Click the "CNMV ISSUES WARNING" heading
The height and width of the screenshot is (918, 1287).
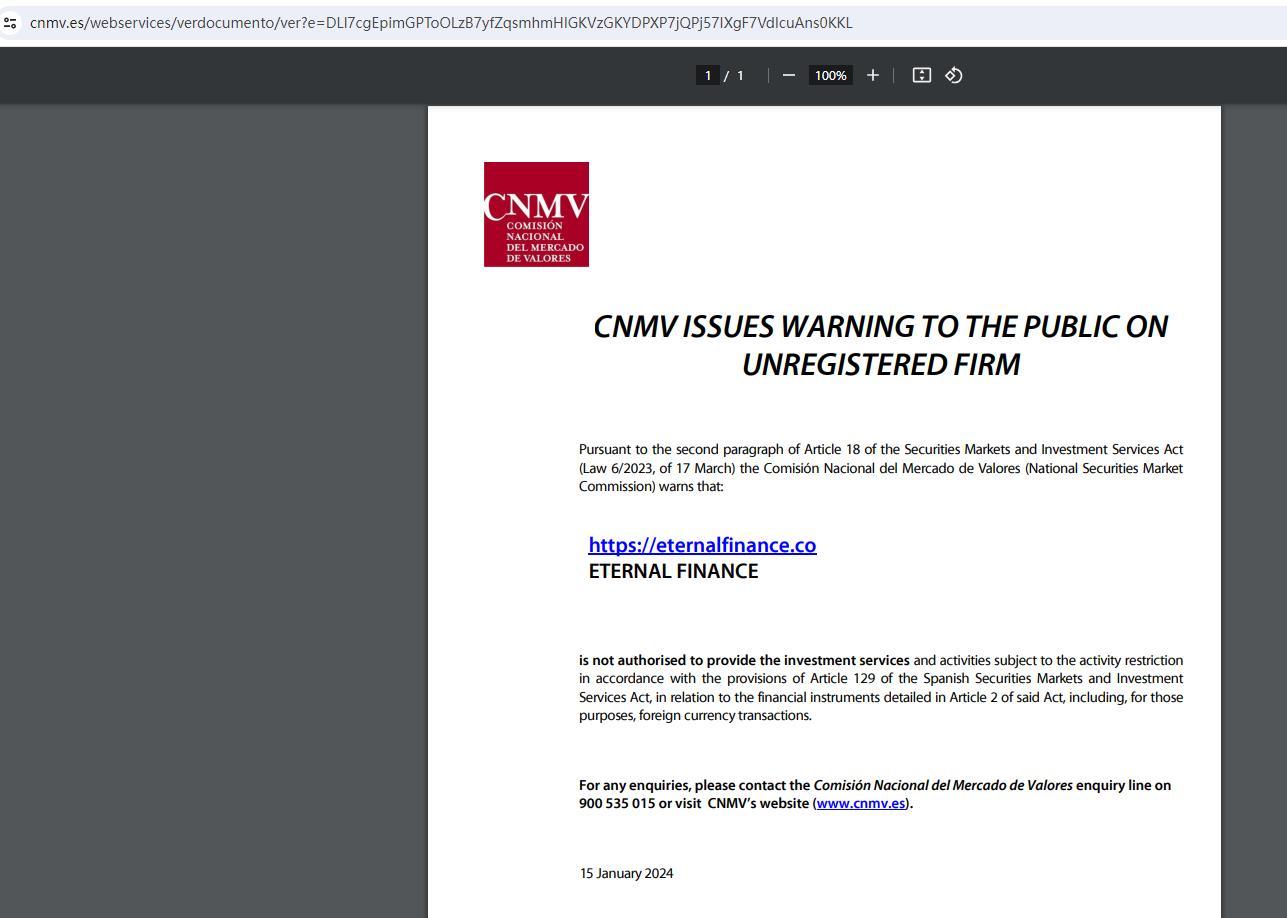(x=880, y=327)
